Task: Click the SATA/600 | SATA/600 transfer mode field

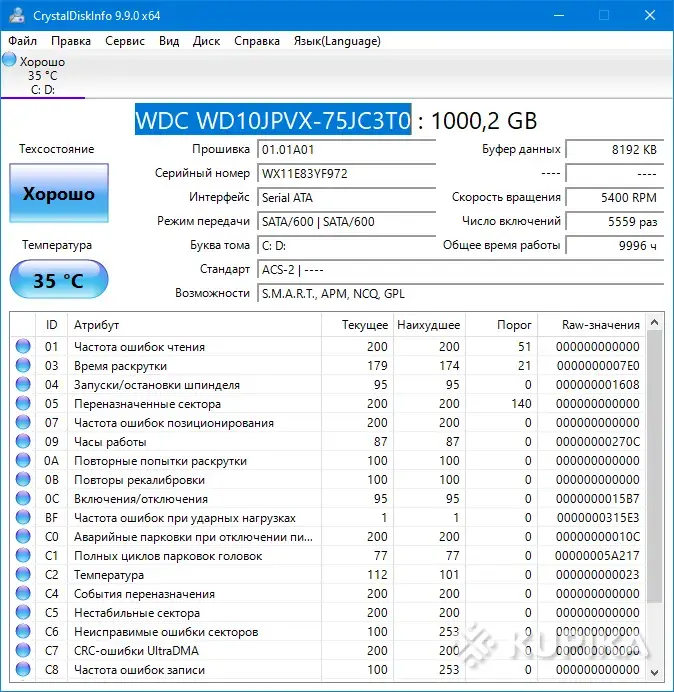Action: point(346,221)
